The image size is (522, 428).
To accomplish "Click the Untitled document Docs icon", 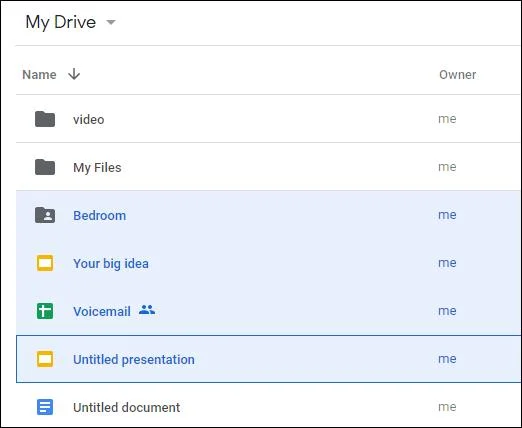I will [45, 407].
